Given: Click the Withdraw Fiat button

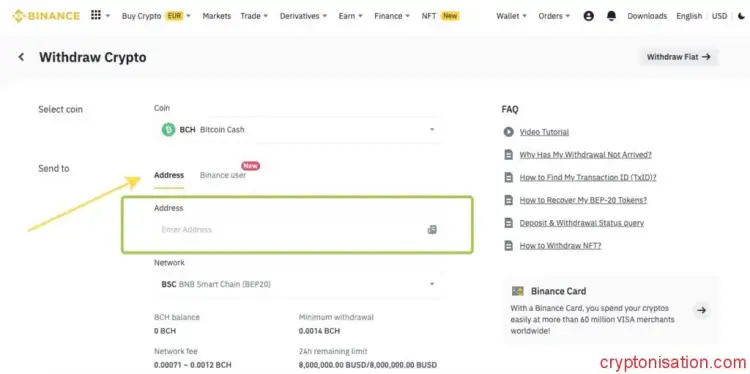Looking at the screenshot, I should [x=679, y=57].
